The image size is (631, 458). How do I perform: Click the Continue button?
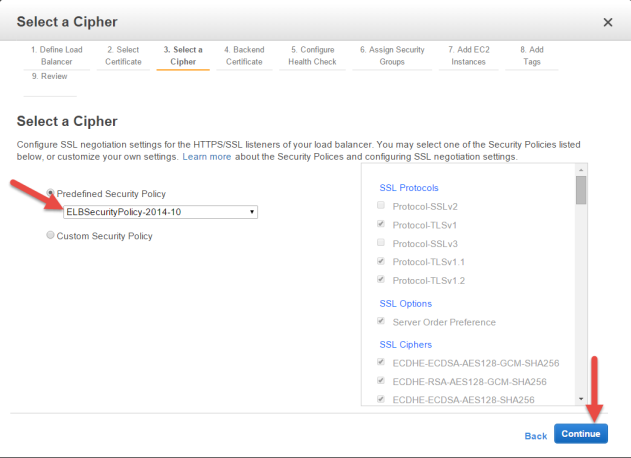(x=581, y=434)
